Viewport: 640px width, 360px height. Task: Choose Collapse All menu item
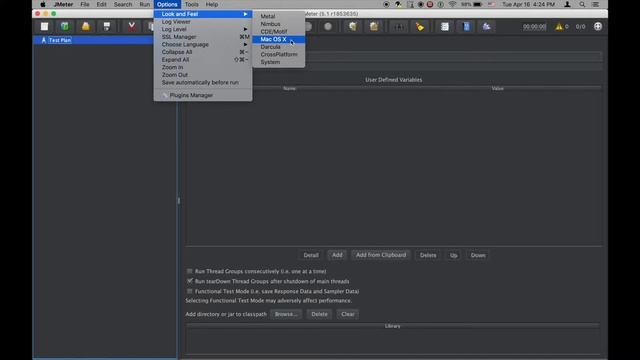[x=203, y=52]
